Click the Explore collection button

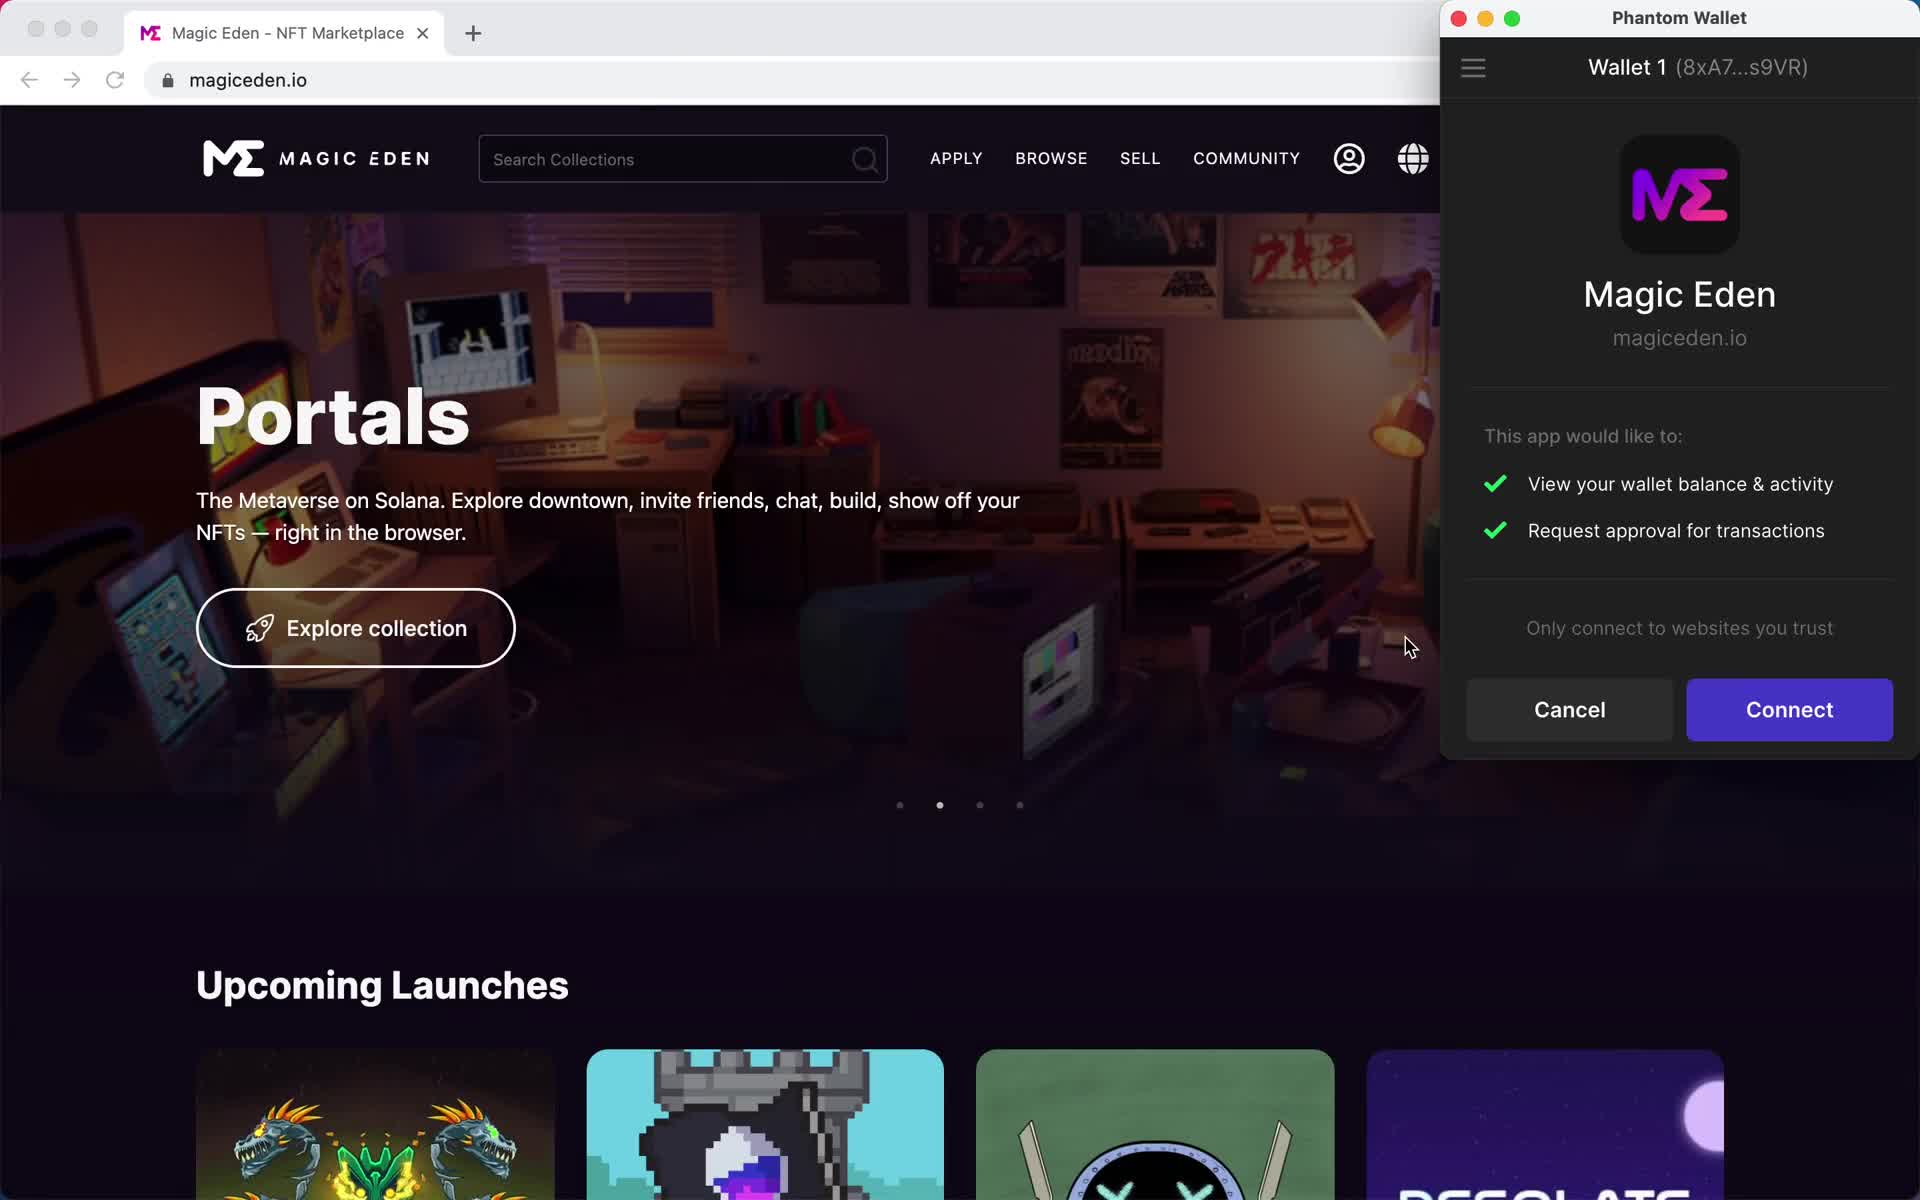coord(355,628)
